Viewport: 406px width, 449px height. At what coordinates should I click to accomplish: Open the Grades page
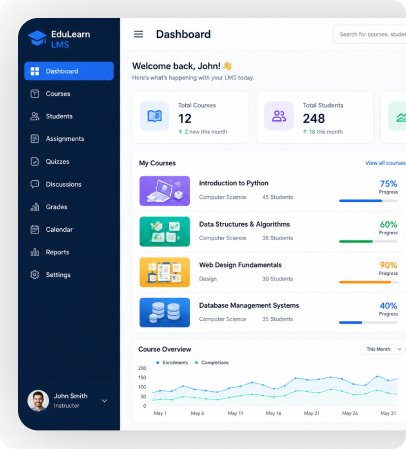56,207
